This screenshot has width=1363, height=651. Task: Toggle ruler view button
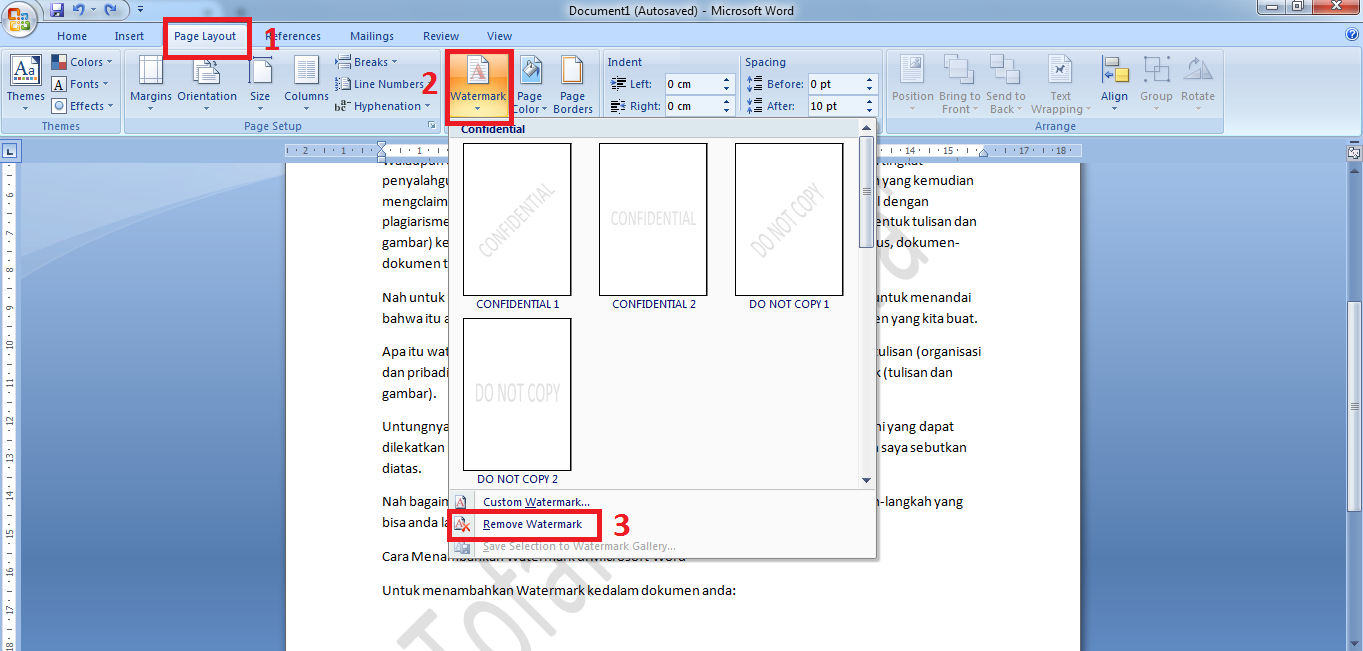(1353, 153)
